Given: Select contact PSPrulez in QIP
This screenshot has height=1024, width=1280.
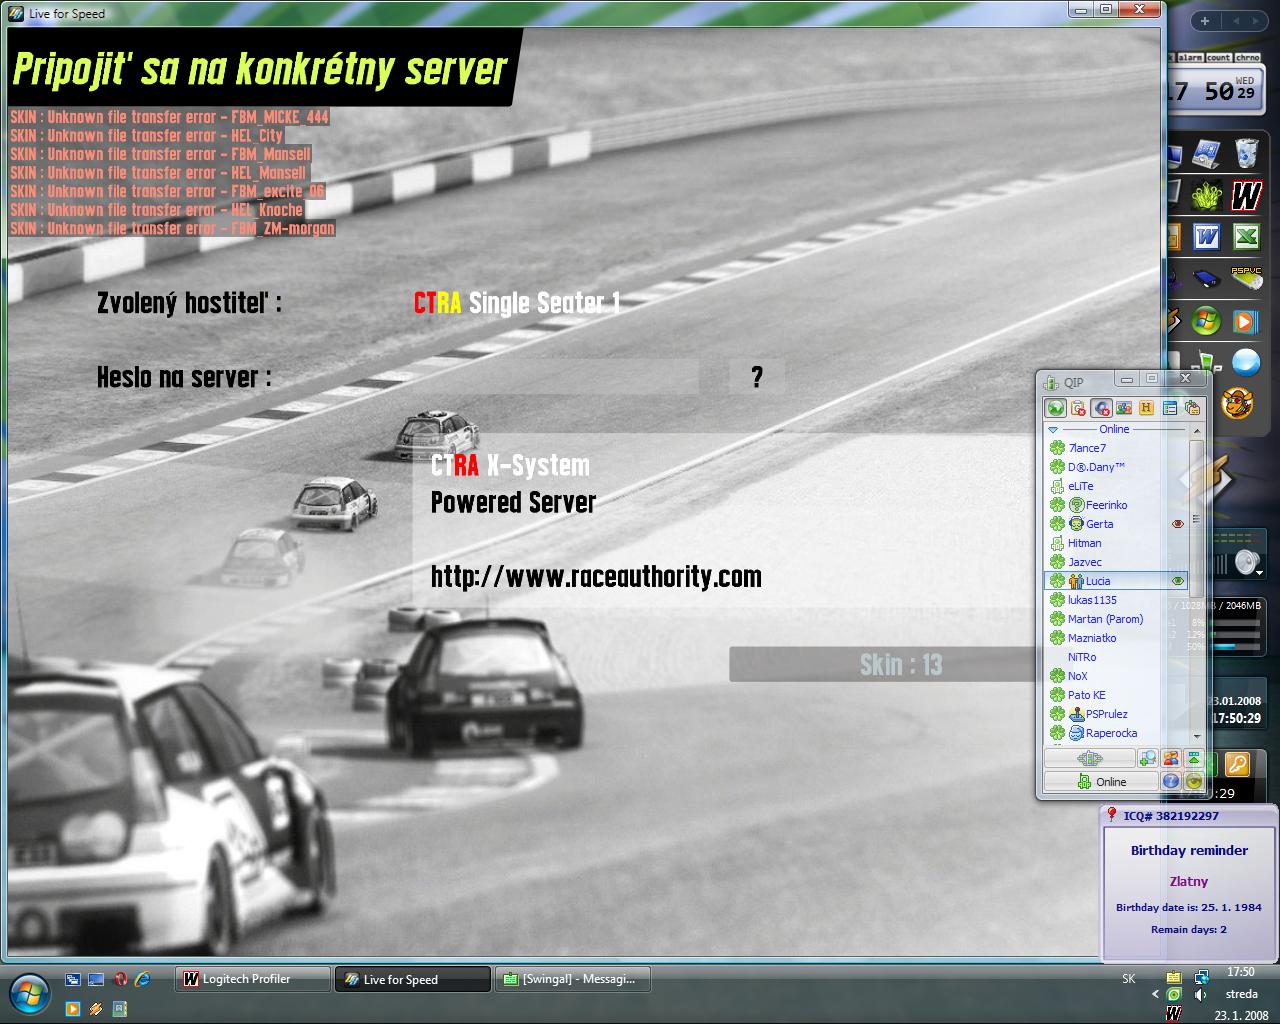Looking at the screenshot, I should [x=1116, y=714].
